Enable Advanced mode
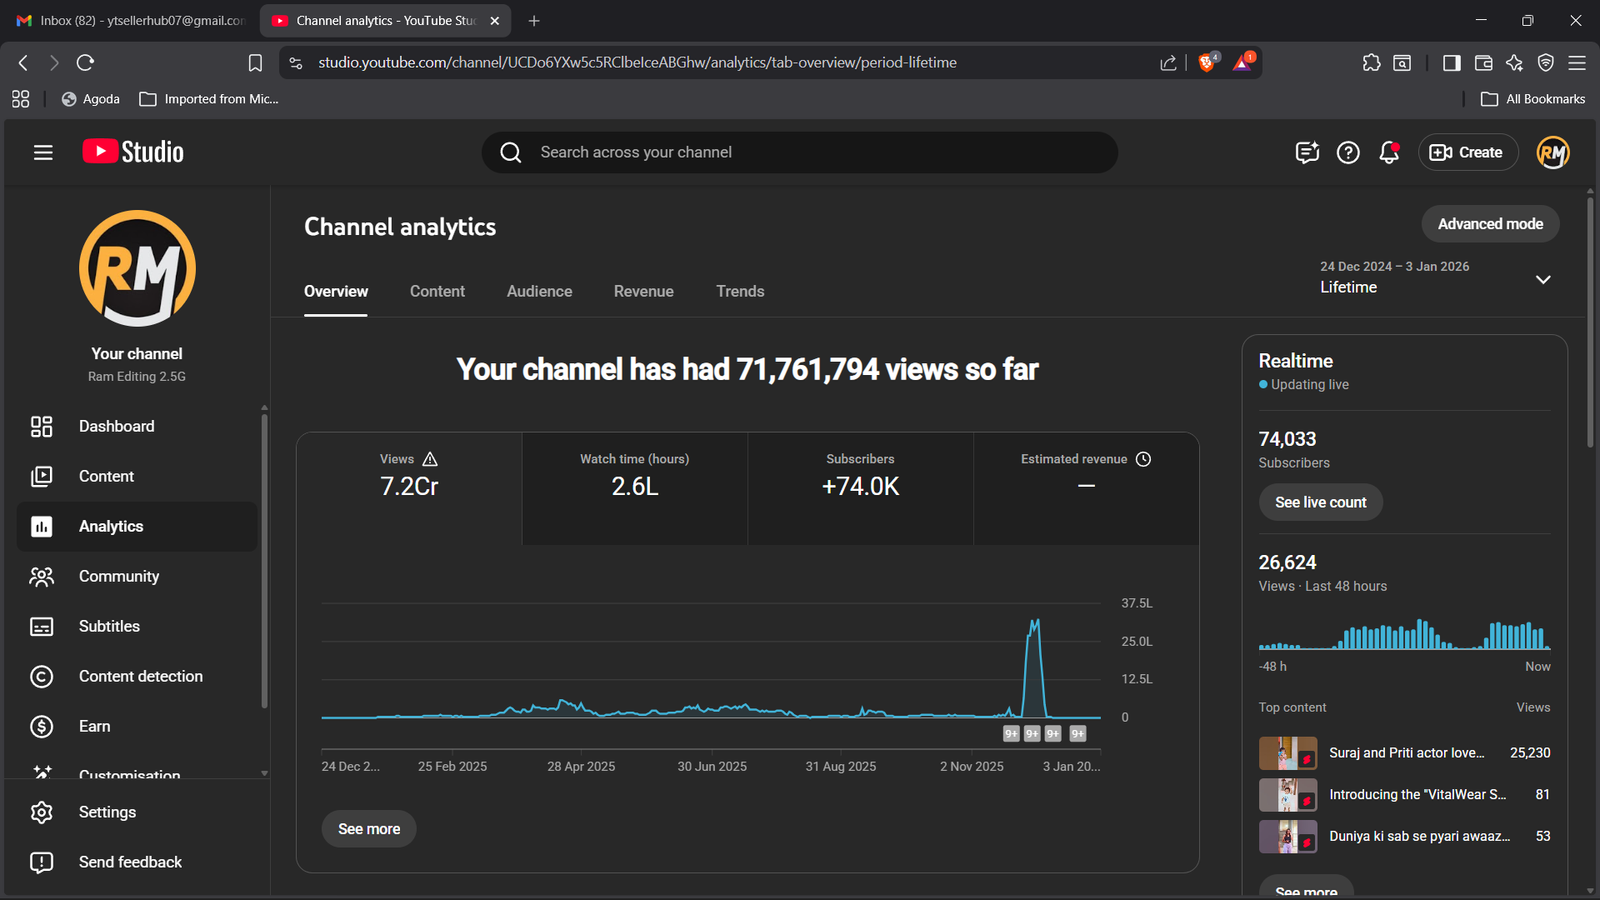1600x900 pixels. [1490, 224]
